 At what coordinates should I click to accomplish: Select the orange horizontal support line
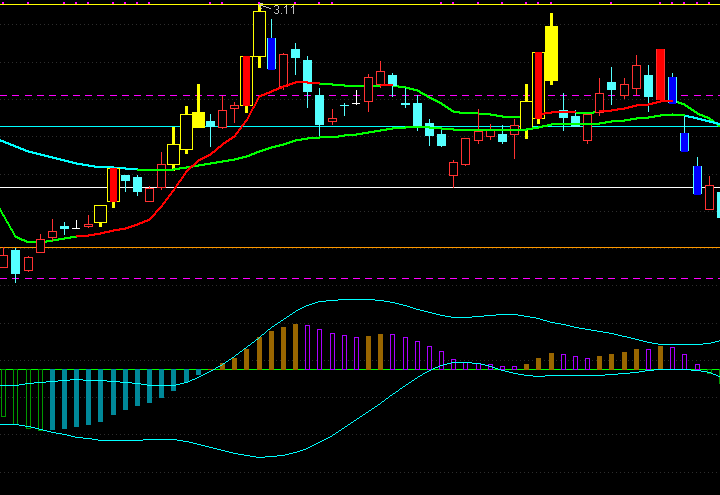360,248
